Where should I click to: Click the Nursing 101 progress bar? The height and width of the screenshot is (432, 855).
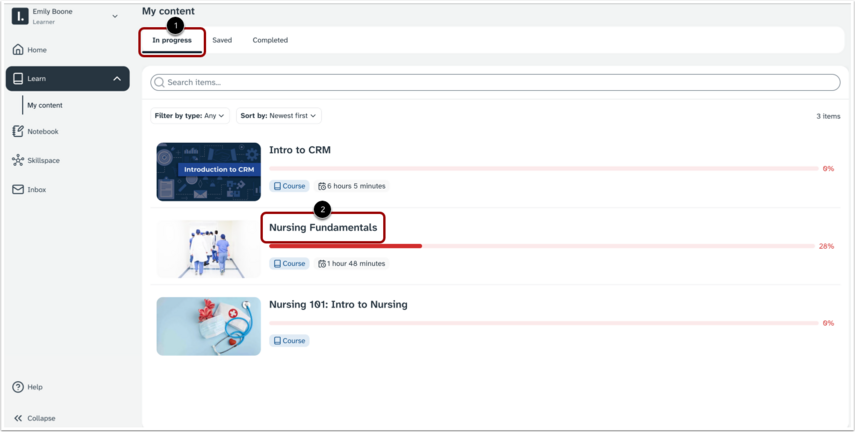pos(544,323)
